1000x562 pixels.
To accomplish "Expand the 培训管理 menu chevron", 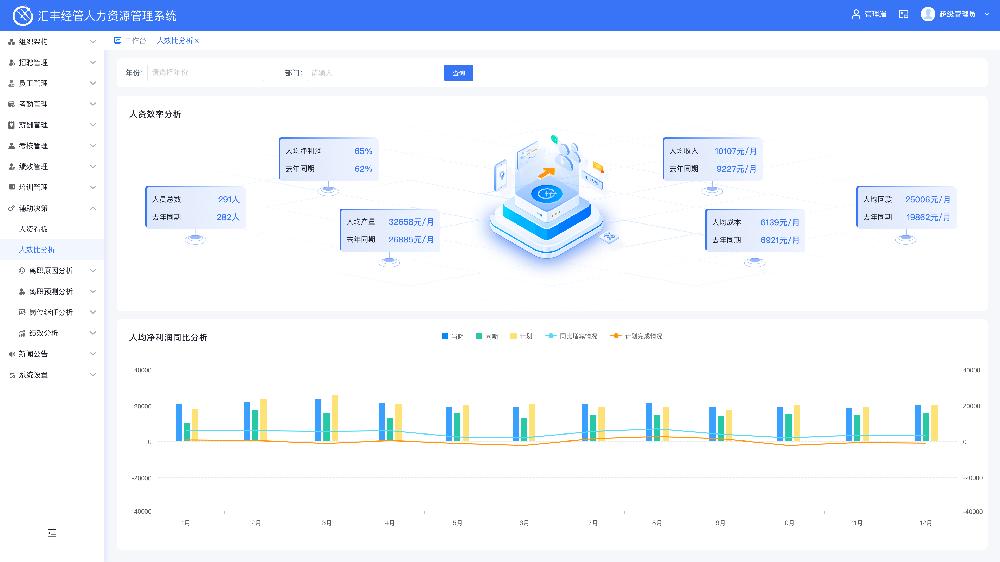I will tap(92, 187).
